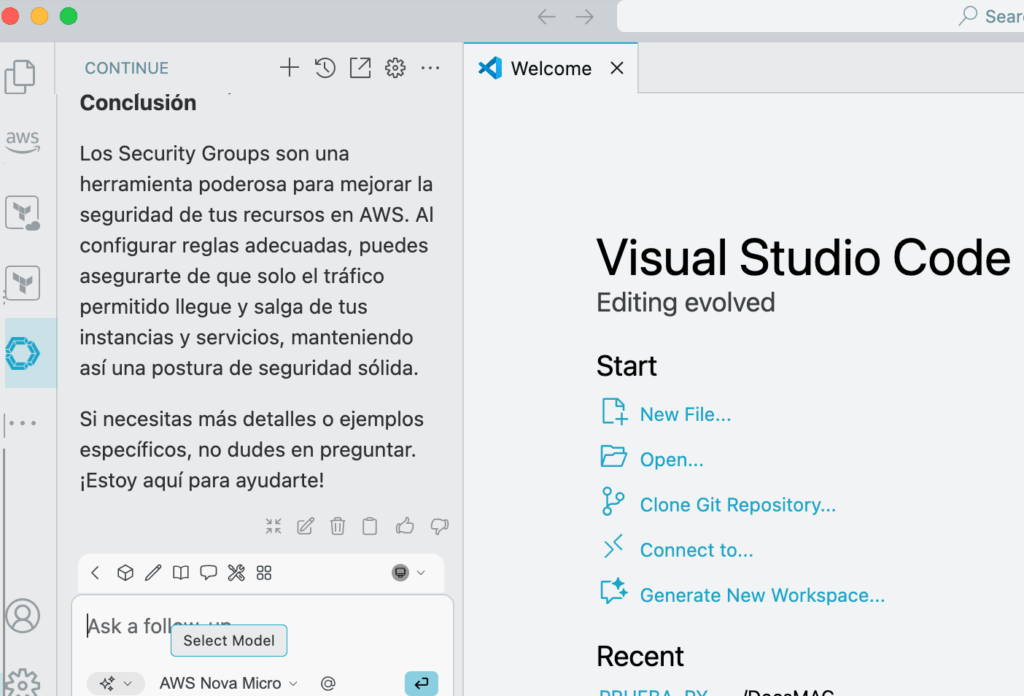1024x696 pixels.
Task: Edit the assistant response with the pencil-square icon
Action: [x=306, y=526]
